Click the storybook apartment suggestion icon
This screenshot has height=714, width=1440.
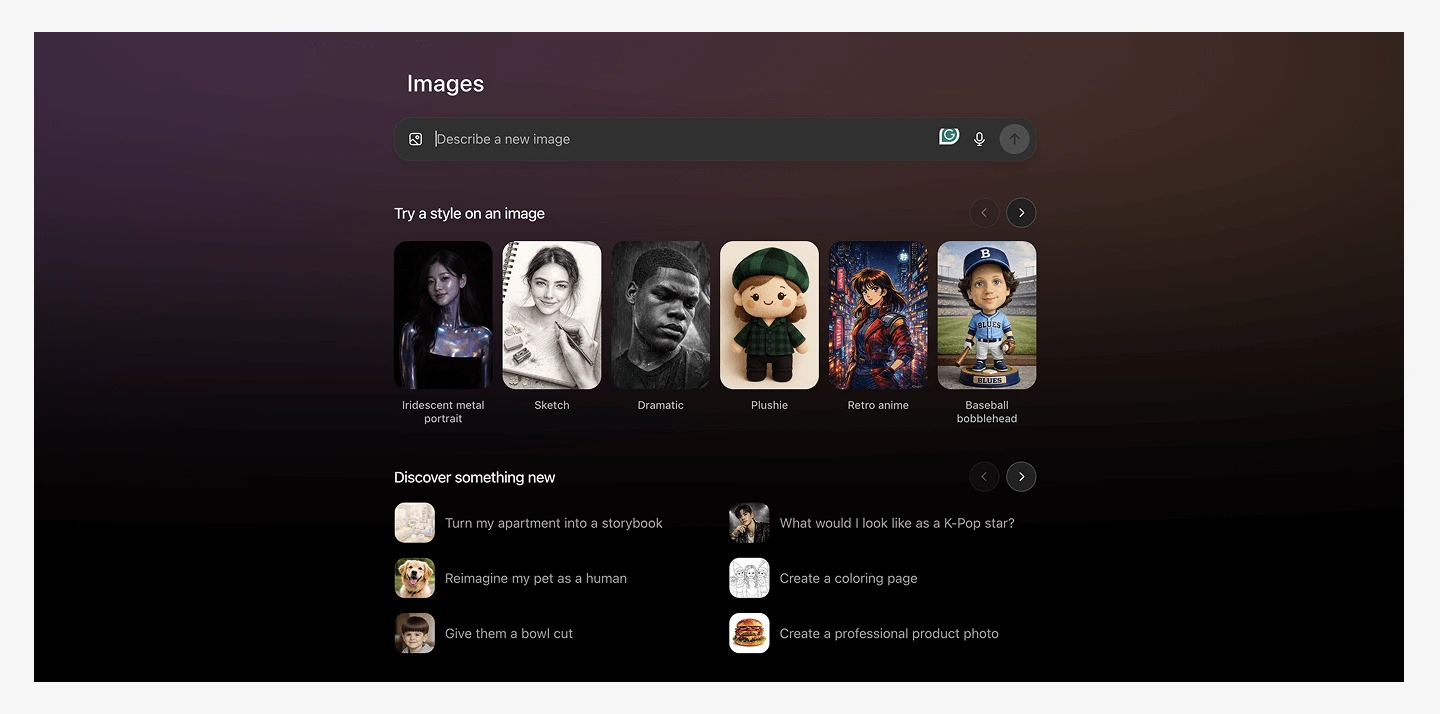pos(415,523)
